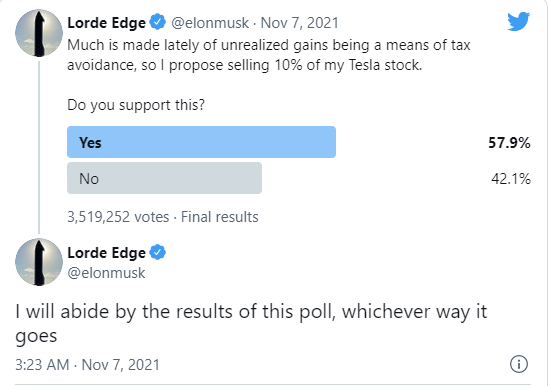Click the quoted tweet text about Tesla stock
Viewport: 548px width, 386px height.
(269, 55)
